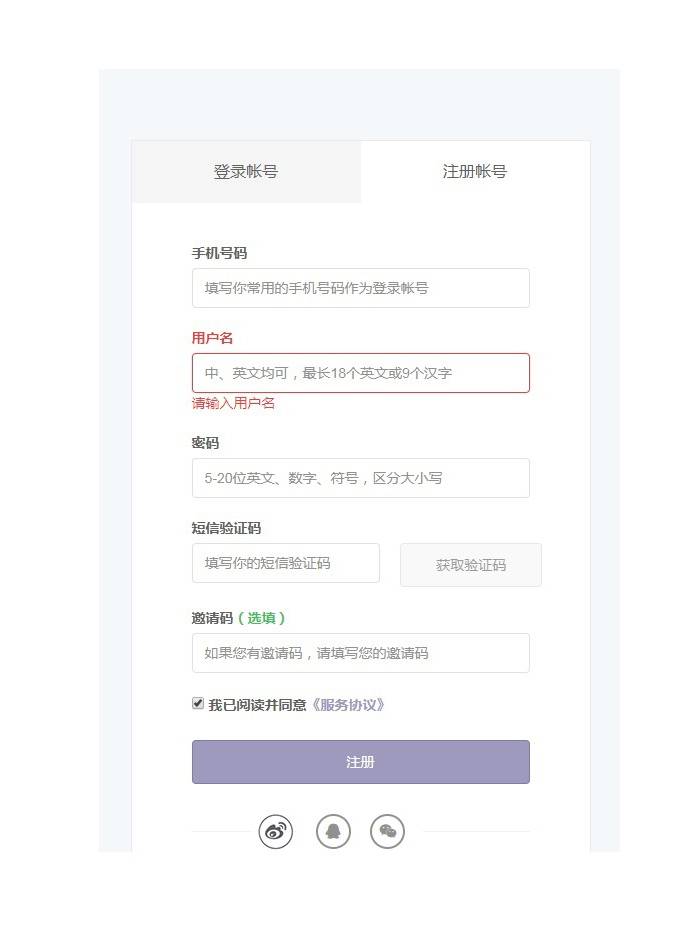Screen dimensions: 678x925
Task: Click into the red-outlined 用户名 input
Action: pos(360,373)
